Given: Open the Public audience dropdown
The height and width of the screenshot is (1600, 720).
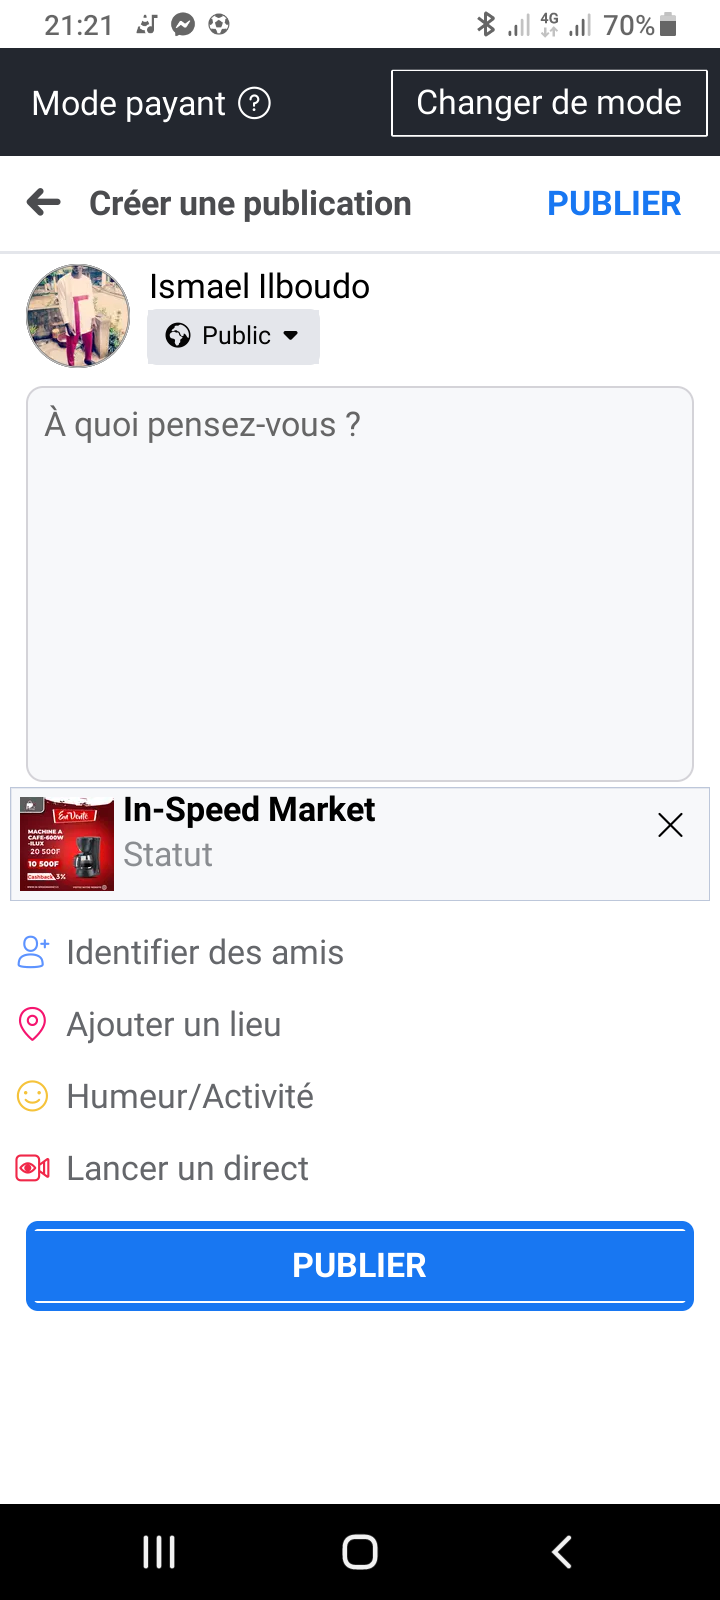Looking at the screenshot, I should (234, 336).
